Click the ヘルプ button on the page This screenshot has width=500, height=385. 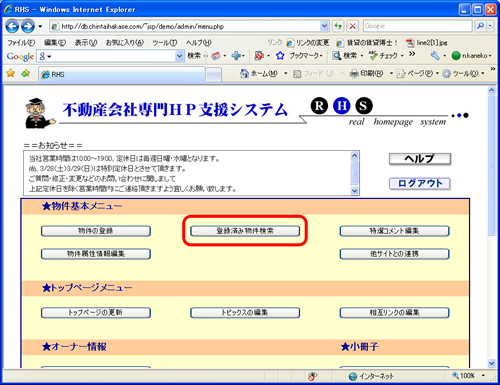coord(420,159)
